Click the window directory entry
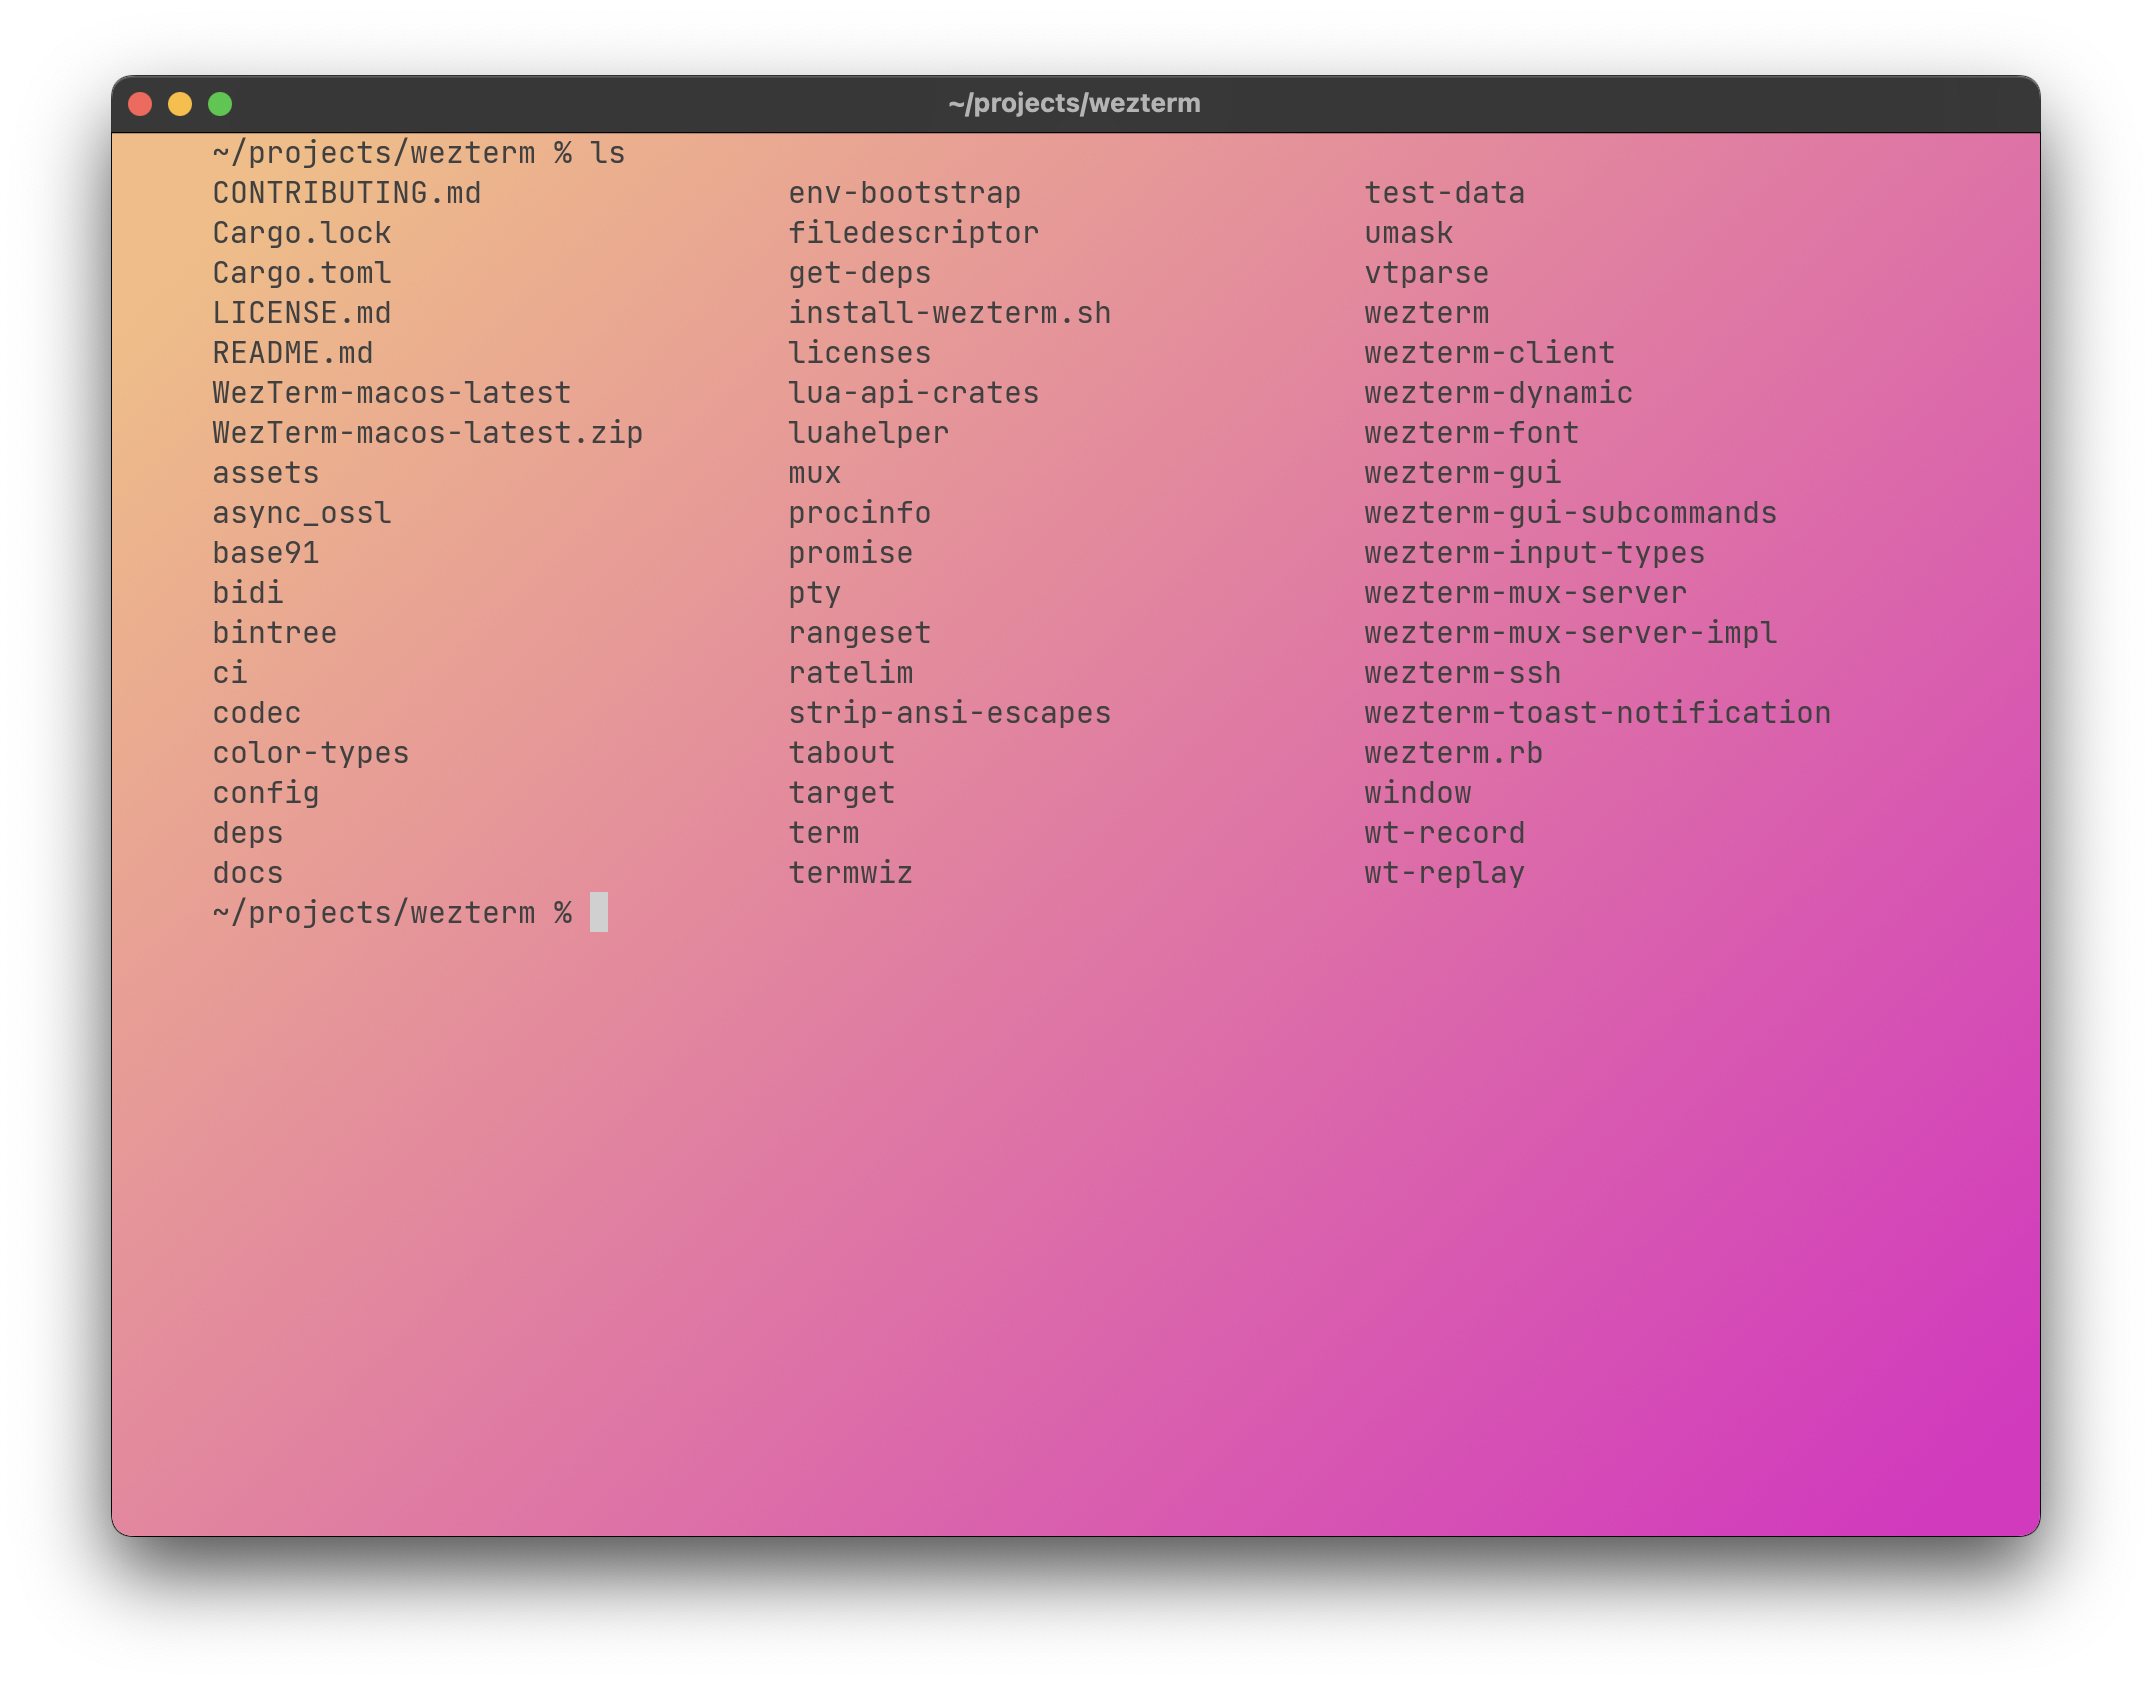 tap(1418, 793)
